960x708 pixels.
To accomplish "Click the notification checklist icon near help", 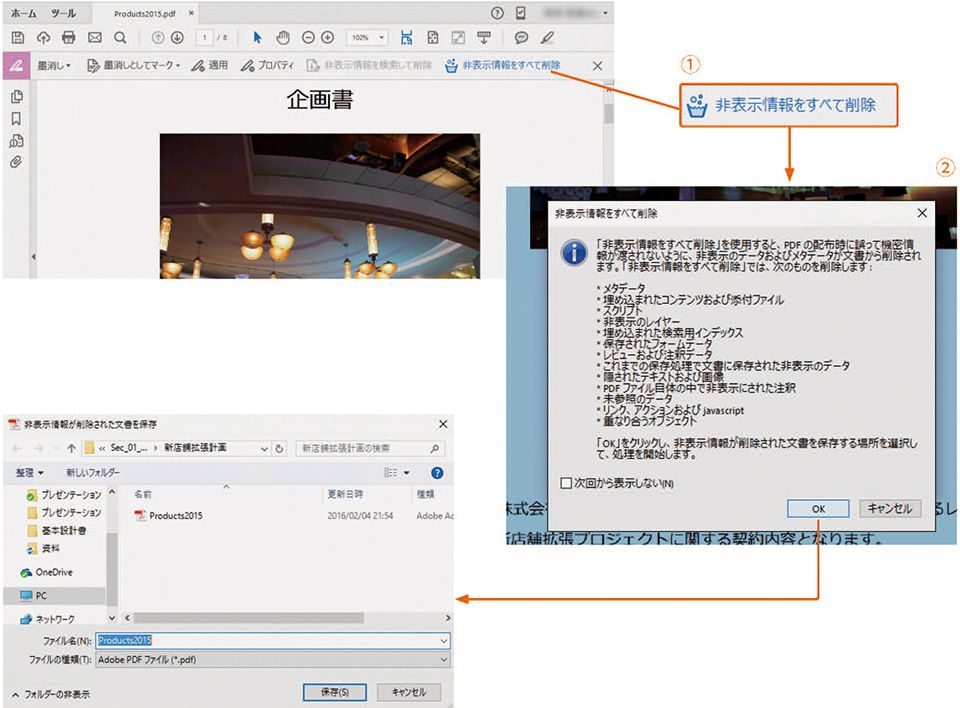I will (x=521, y=13).
